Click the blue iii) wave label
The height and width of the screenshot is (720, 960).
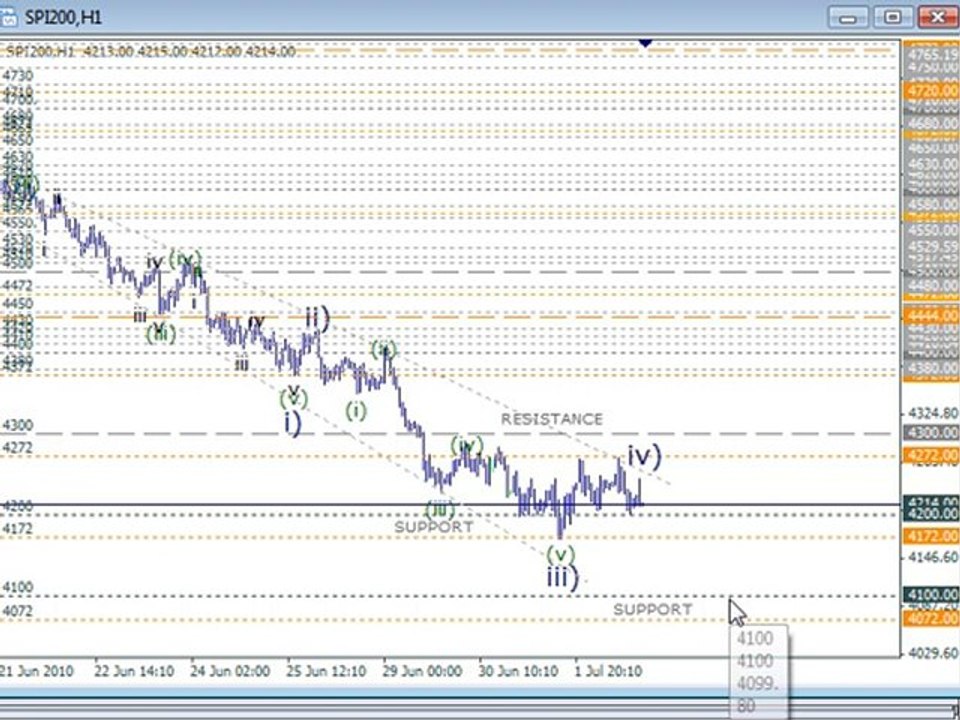point(562,577)
